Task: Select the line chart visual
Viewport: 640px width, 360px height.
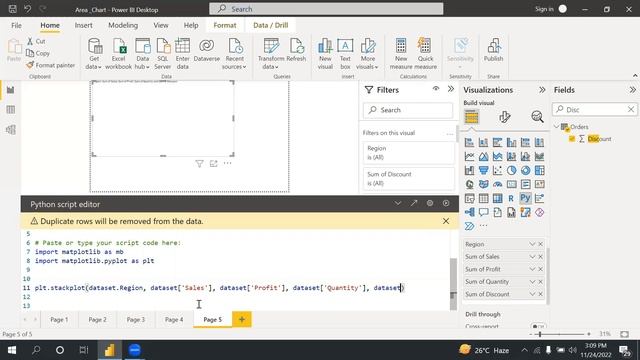Action: click(469, 156)
